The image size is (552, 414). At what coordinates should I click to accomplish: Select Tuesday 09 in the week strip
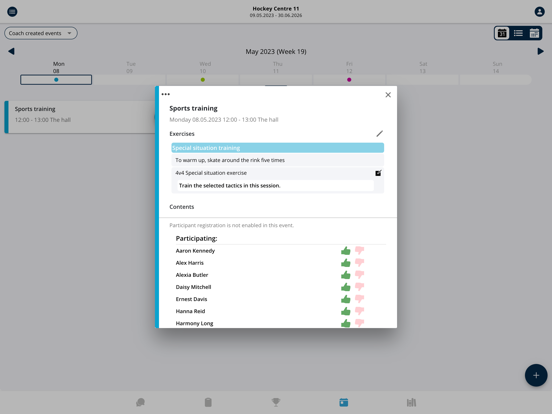pyautogui.click(x=130, y=80)
